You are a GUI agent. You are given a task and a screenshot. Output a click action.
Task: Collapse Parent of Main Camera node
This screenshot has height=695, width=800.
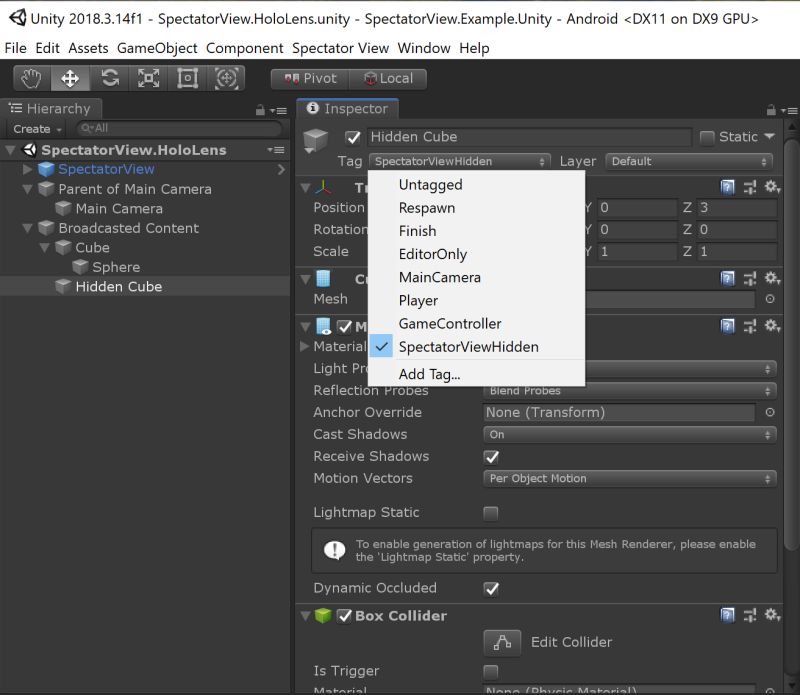[x=28, y=189]
